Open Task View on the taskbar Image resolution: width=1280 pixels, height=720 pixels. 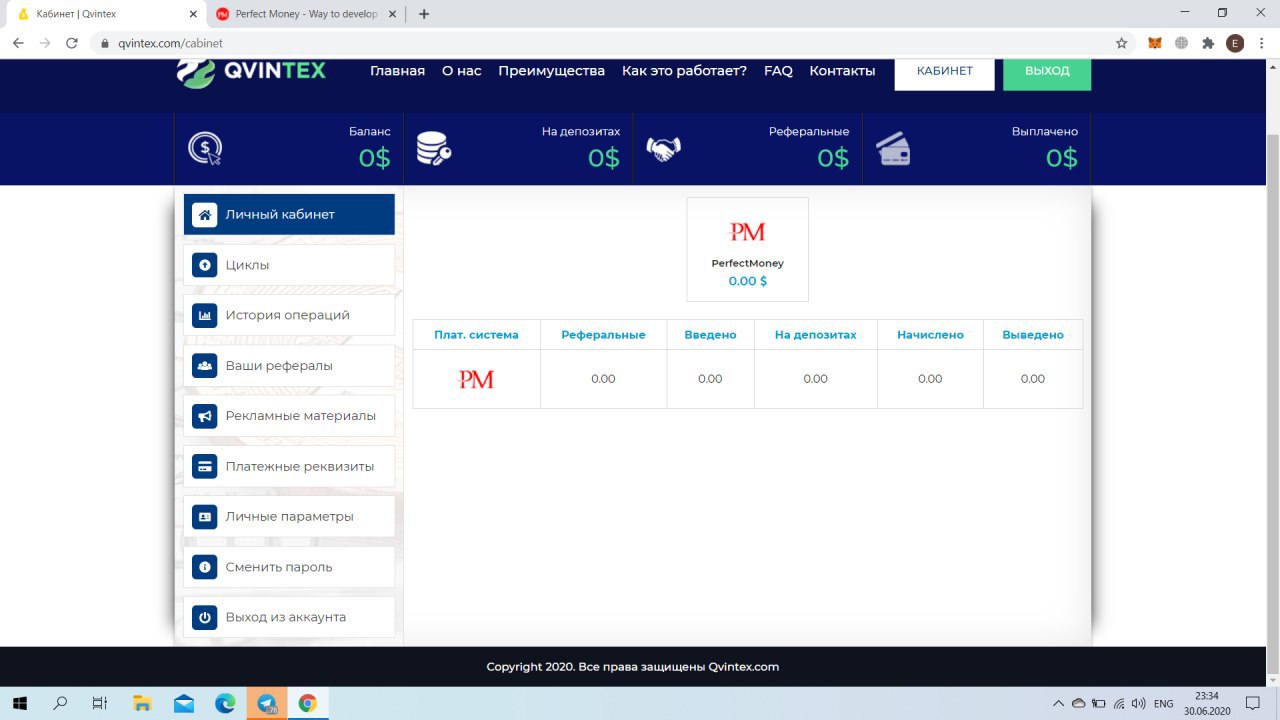coord(99,703)
